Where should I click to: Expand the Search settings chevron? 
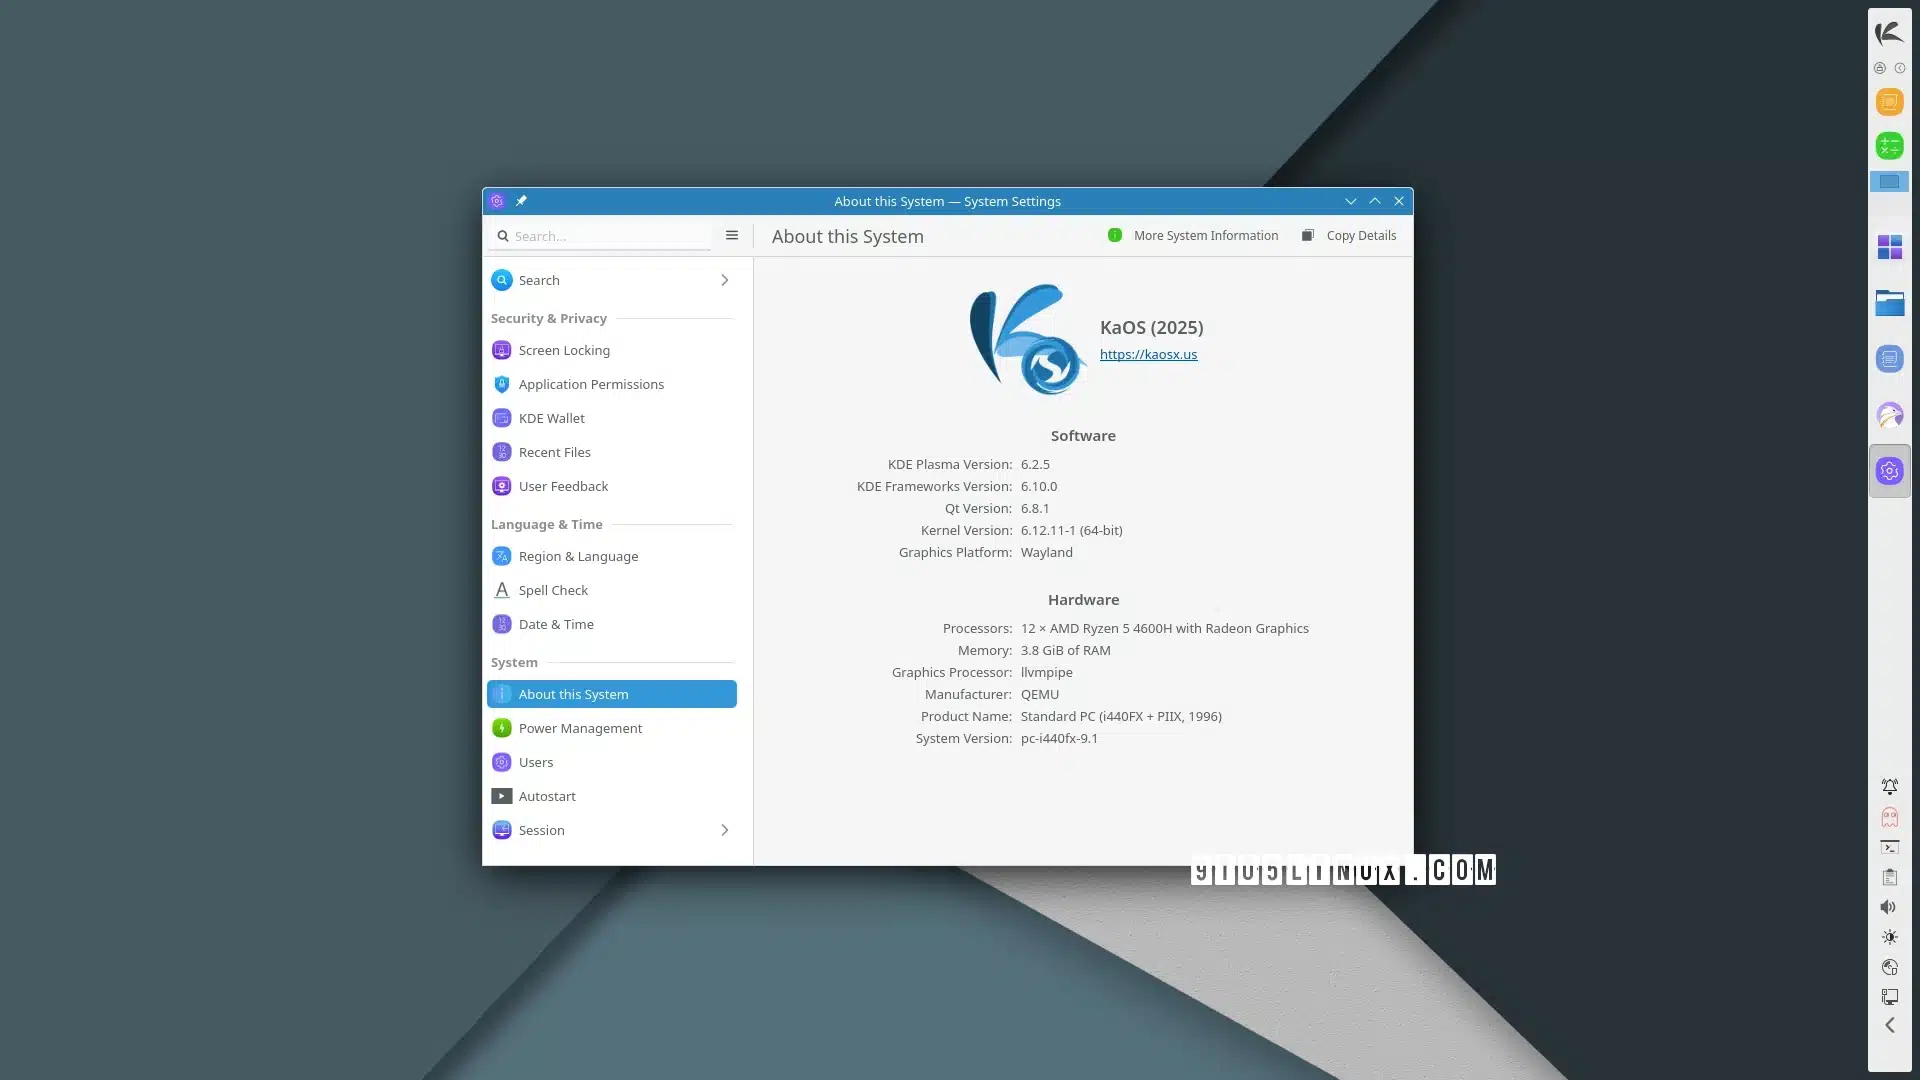pyautogui.click(x=725, y=280)
